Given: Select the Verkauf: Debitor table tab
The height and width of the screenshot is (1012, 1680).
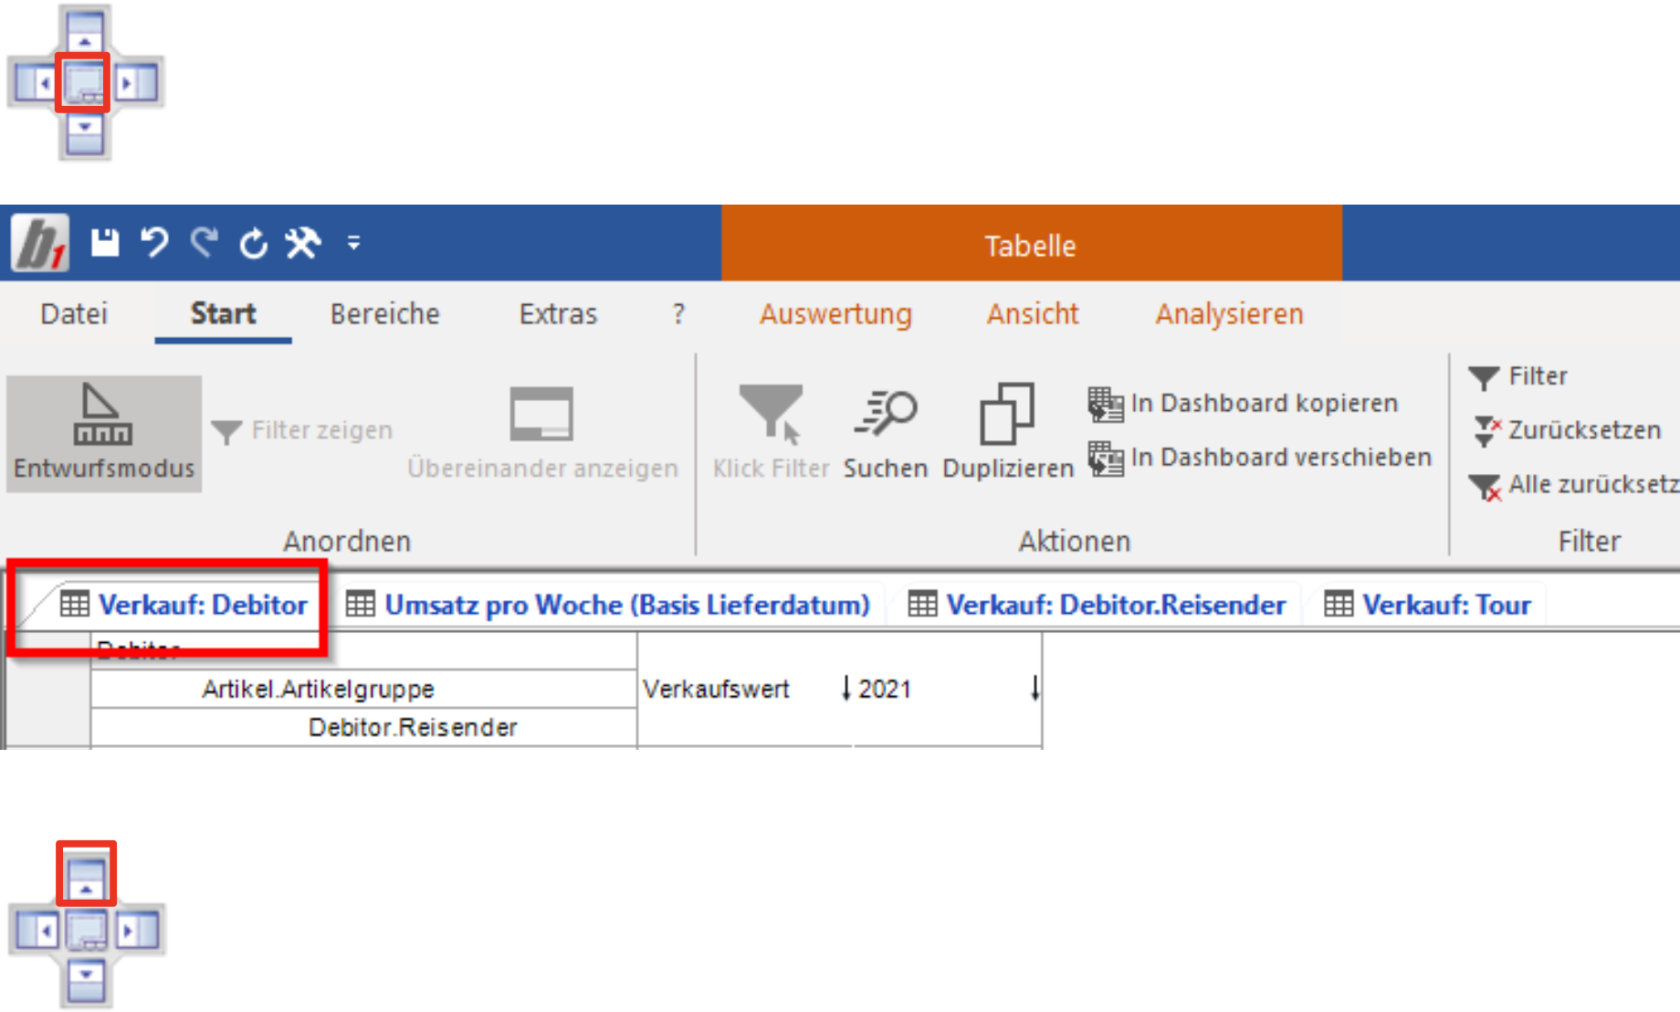Looking at the screenshot, I should [184, 605].
